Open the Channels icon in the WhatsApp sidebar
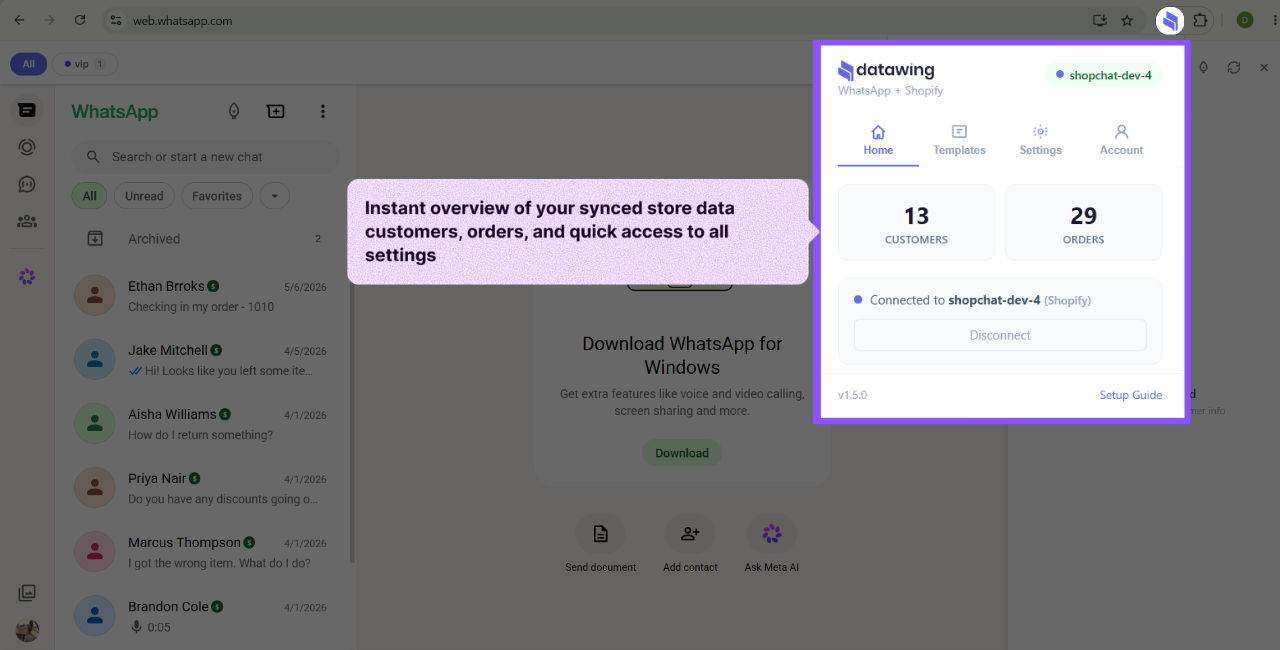This screenshot has height=650, width=1280. point(27,184)
